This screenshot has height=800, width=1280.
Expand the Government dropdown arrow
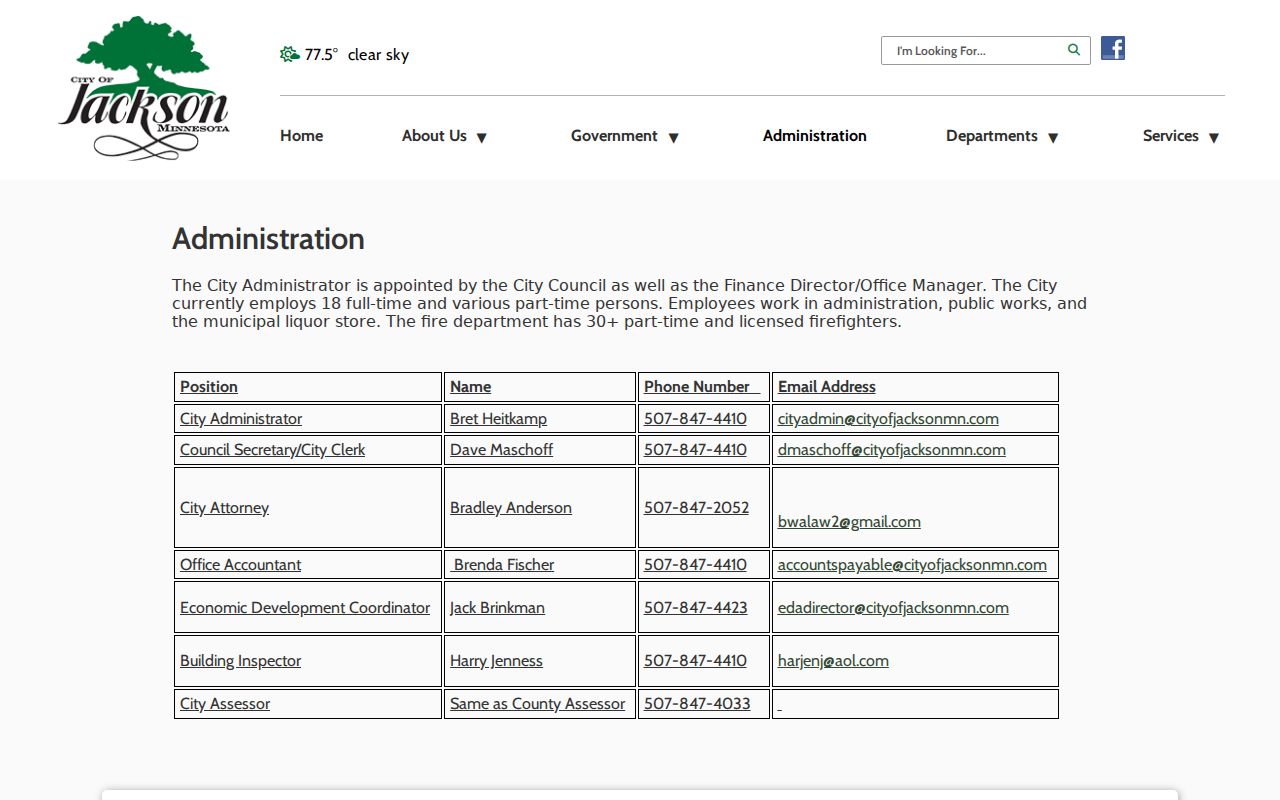673,138
